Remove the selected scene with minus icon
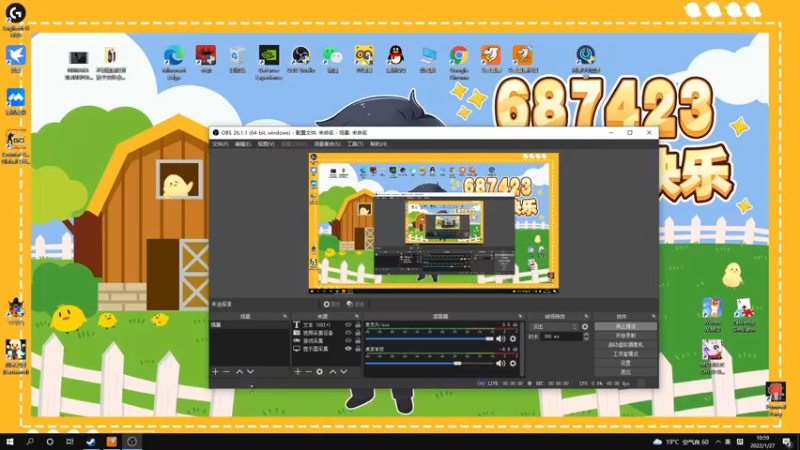800x450 pixels. [x=227, y=372]
